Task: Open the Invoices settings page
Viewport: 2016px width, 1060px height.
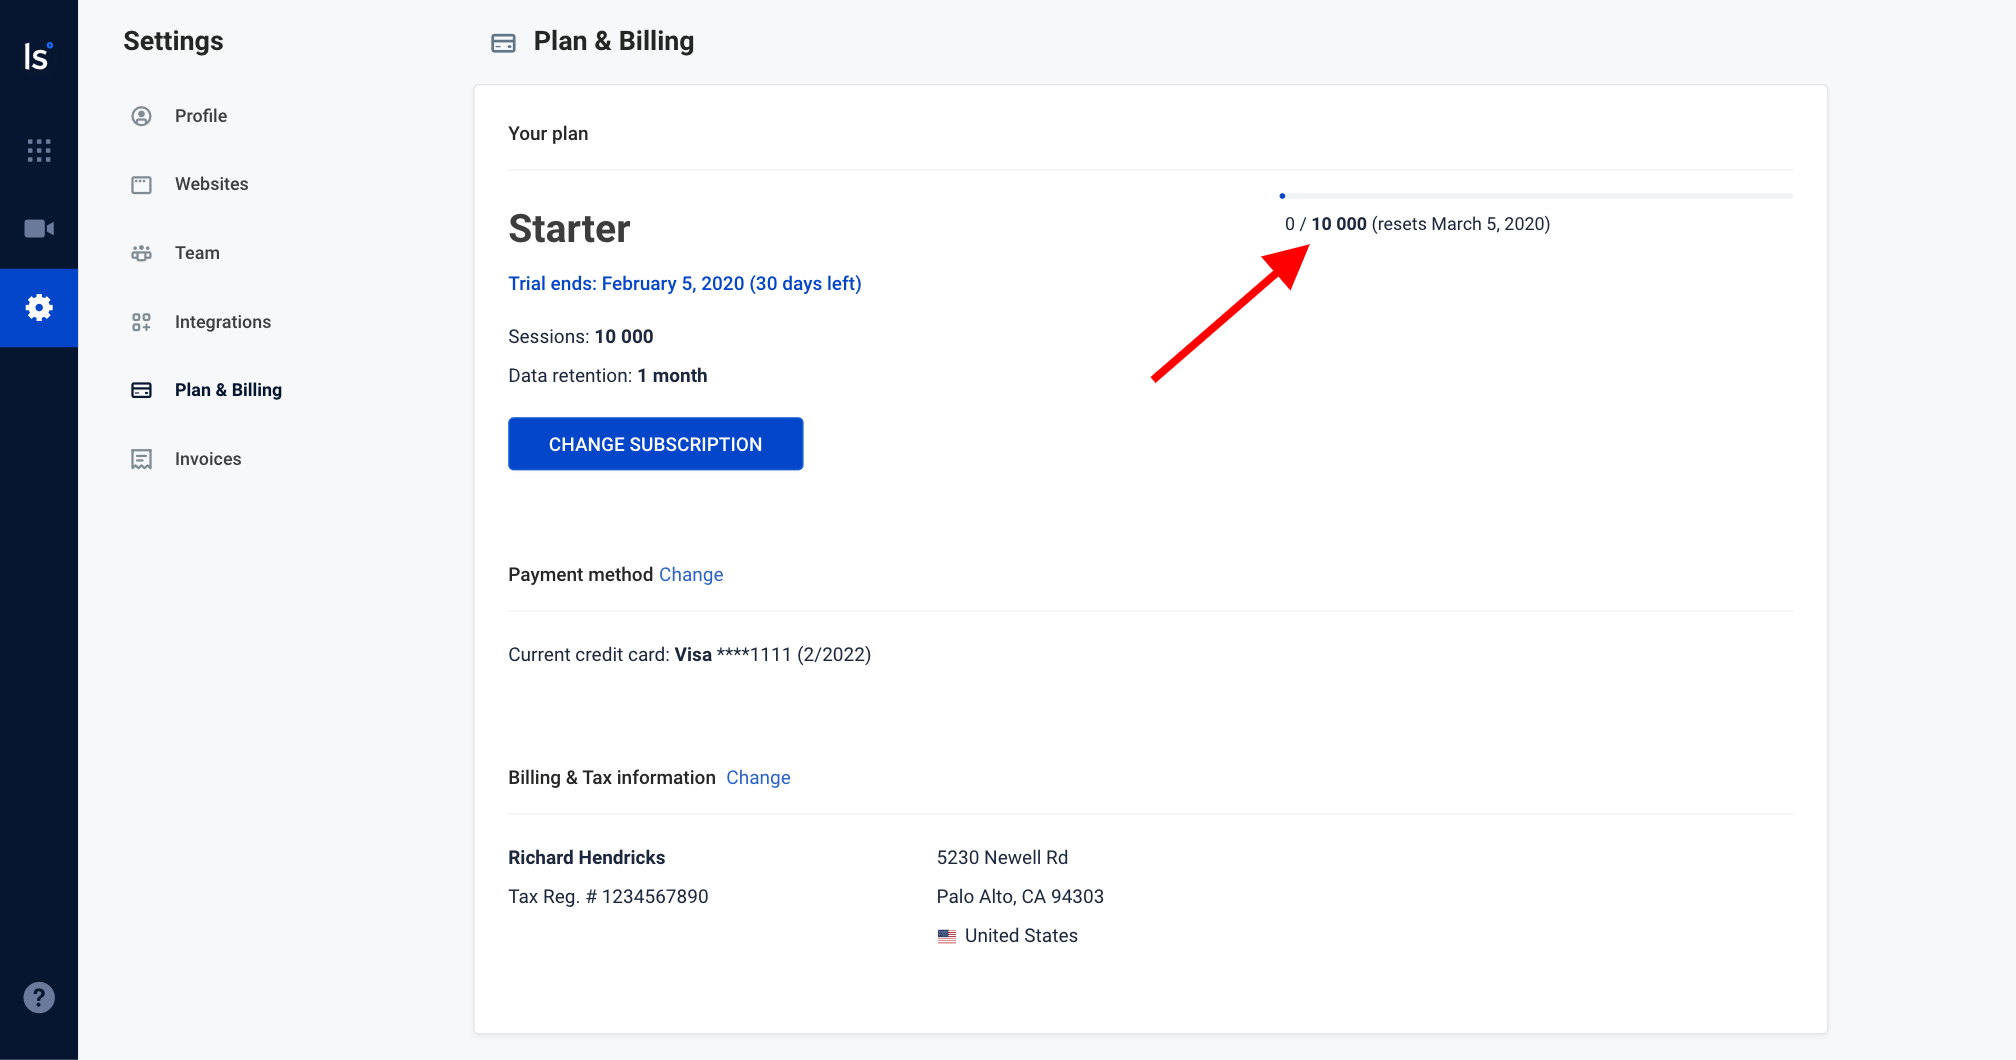Action: (x=208, y=458)
